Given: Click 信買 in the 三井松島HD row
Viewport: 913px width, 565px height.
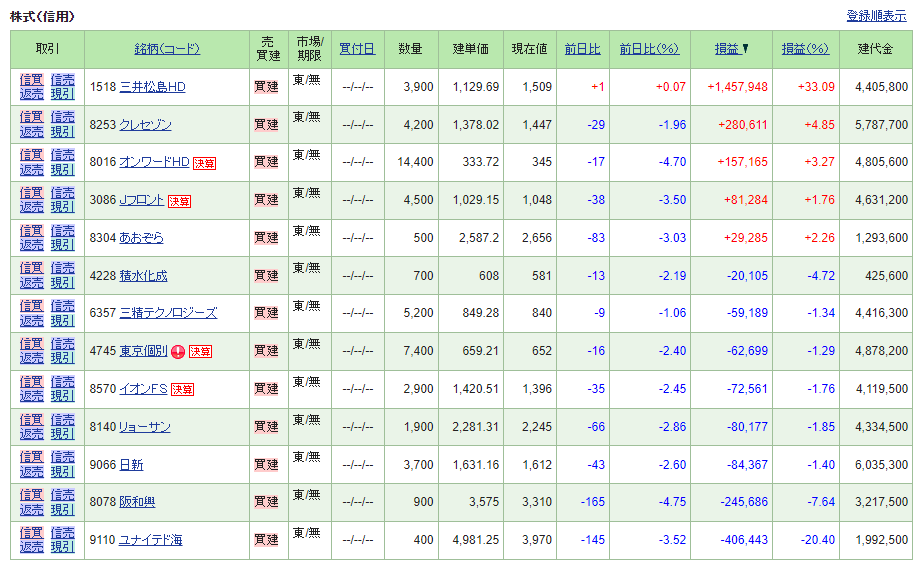Looking at the screenshot, I should click(31, 80).
